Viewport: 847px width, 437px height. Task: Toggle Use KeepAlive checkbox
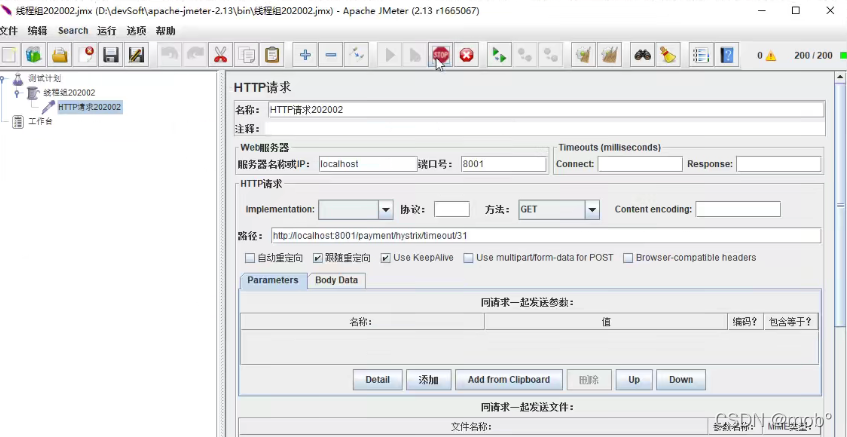coord(385,258)
